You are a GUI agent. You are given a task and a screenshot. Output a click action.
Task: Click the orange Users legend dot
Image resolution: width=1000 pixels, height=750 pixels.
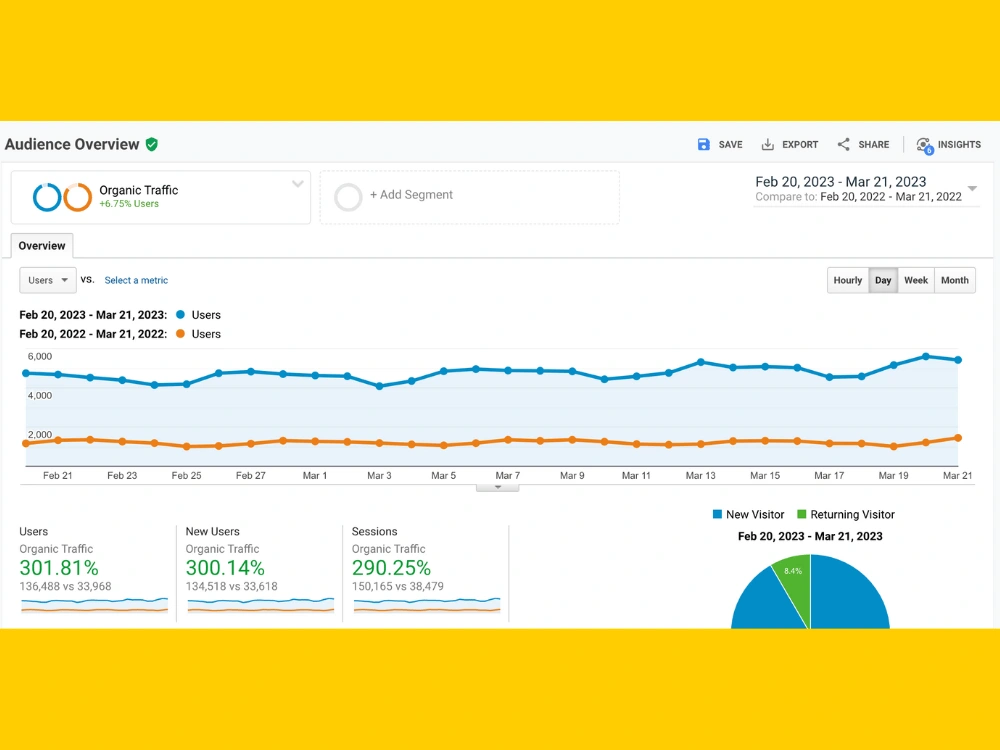180,334
